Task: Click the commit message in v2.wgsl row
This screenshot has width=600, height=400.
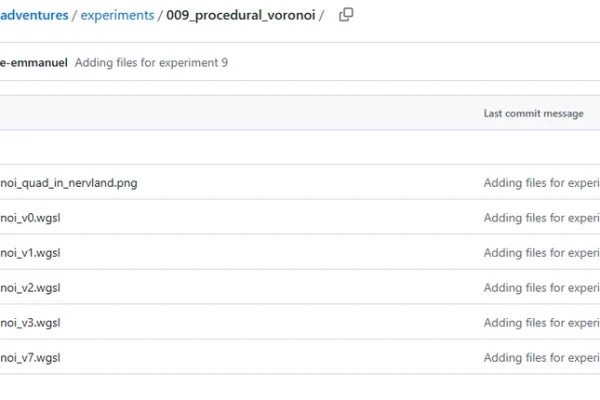Action: click(541, 288)
